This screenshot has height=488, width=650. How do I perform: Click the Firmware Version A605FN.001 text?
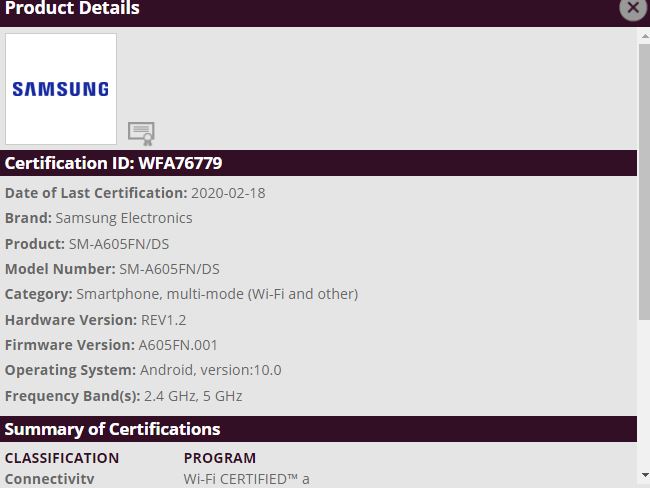[178, 345]
